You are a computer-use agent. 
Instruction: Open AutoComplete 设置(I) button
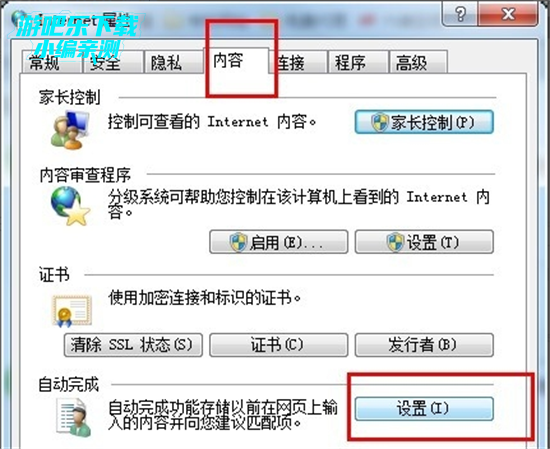point(424,409)
